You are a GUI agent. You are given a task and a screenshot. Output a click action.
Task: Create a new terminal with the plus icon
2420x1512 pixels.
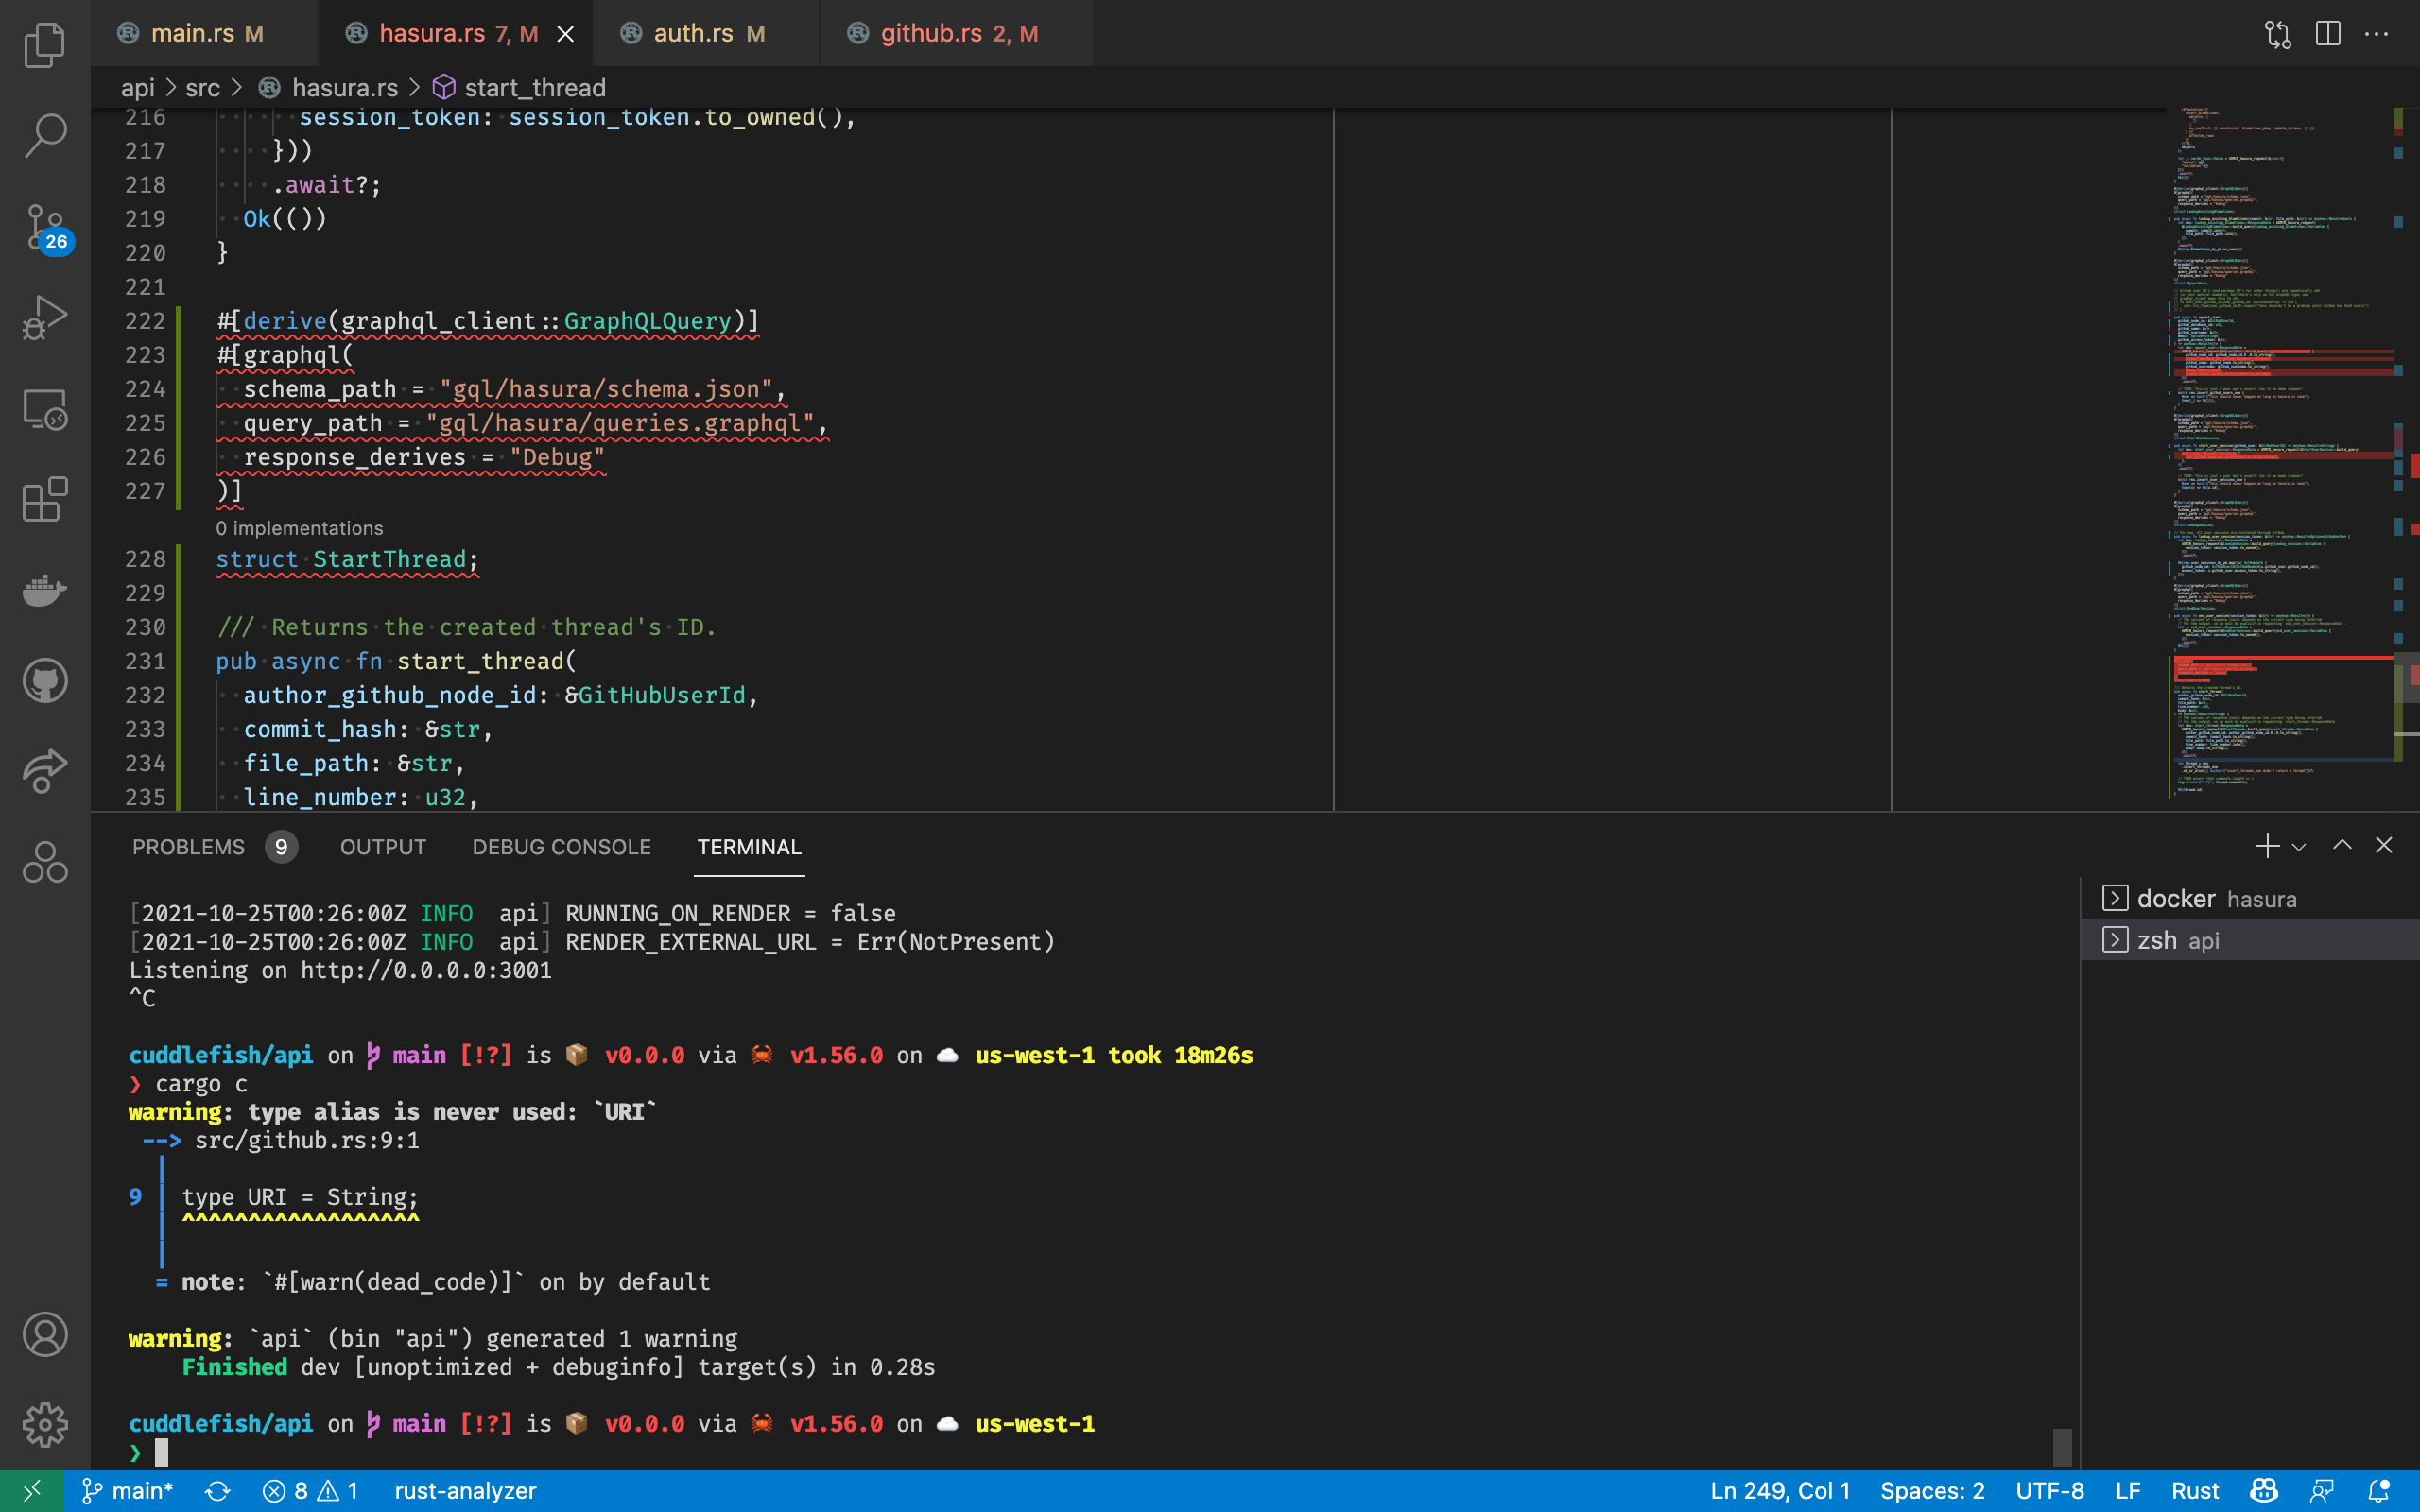pyautogui.click(x=2266, y=845)
